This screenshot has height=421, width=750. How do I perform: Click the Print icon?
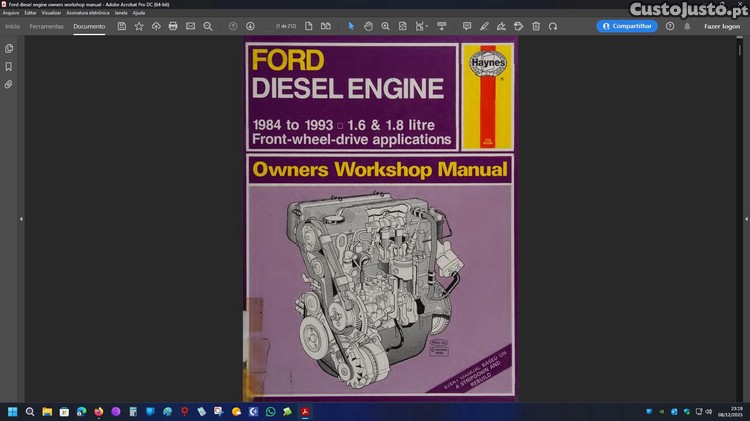[x=173, y=26]
